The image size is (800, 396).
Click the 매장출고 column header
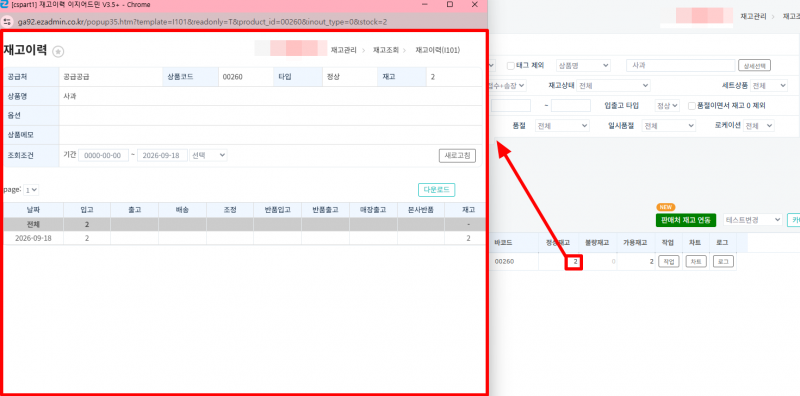coord(373,210)
